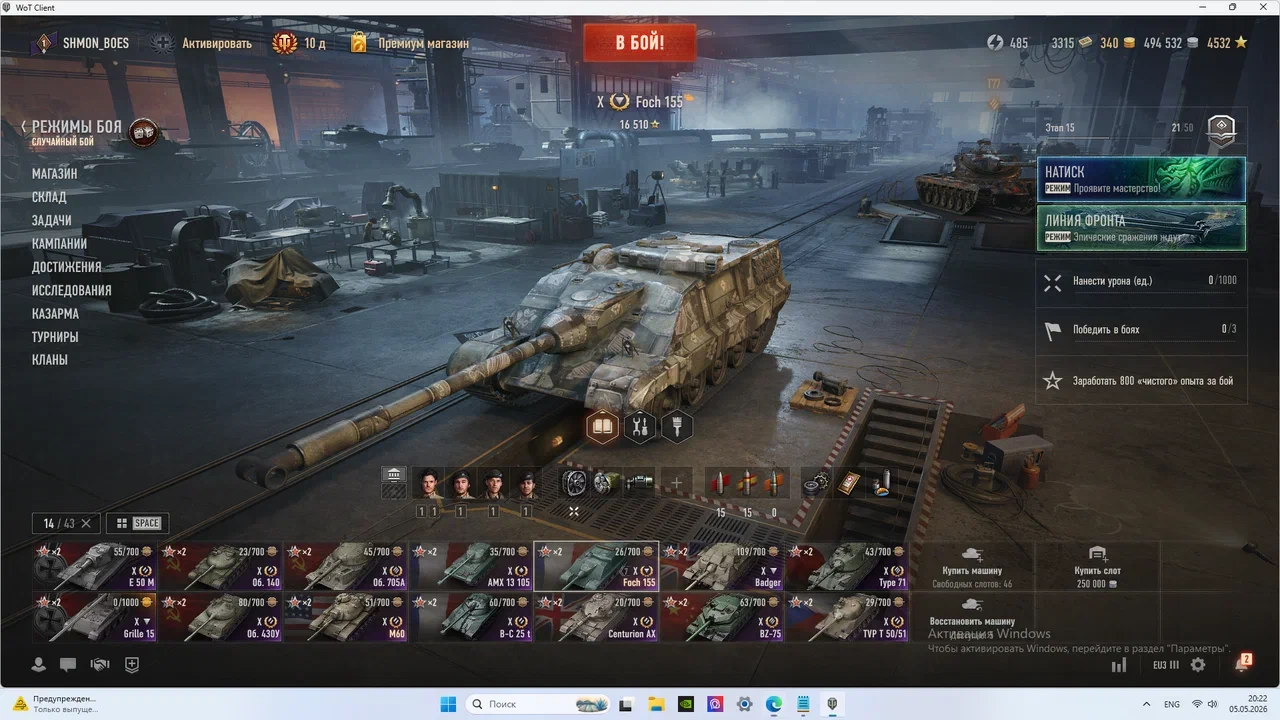Open the chat channels speech bubble icon

(x=68, y=664)
